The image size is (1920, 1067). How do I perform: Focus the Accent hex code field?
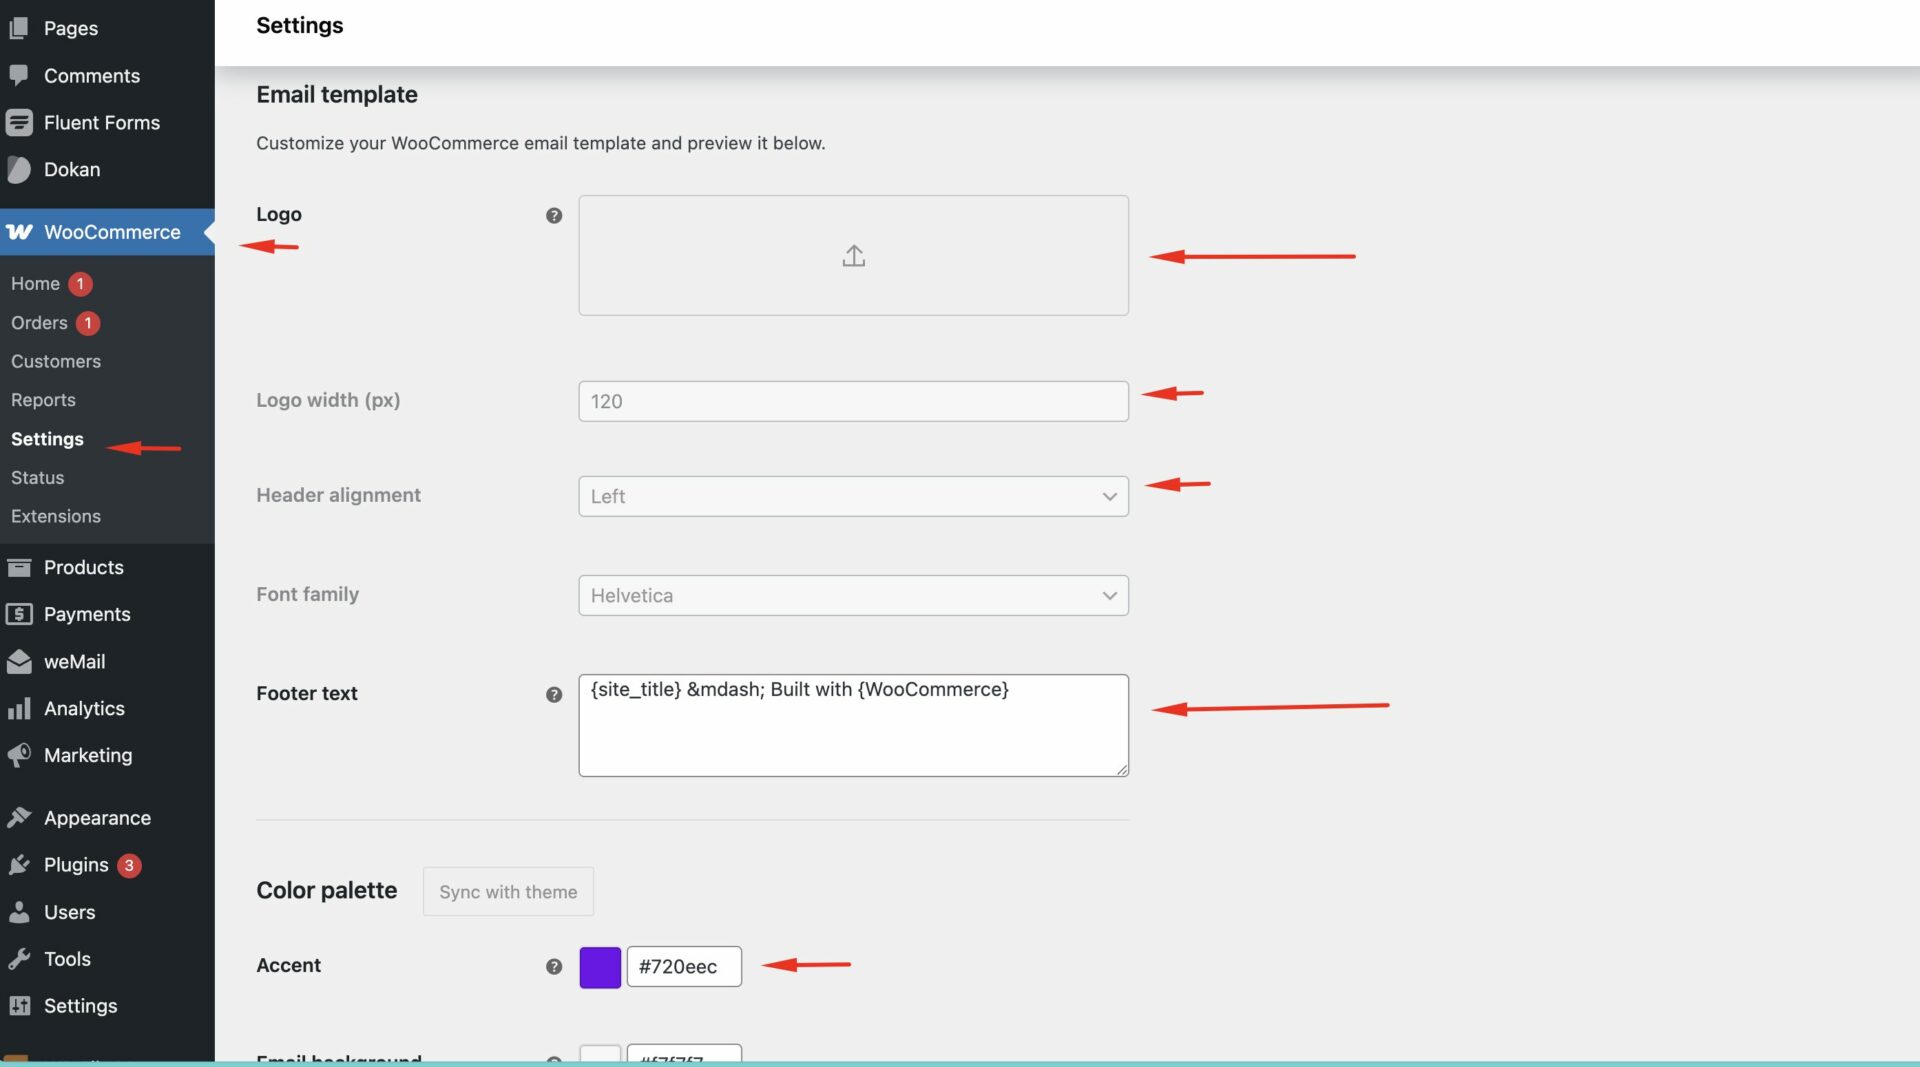(684, 967)
